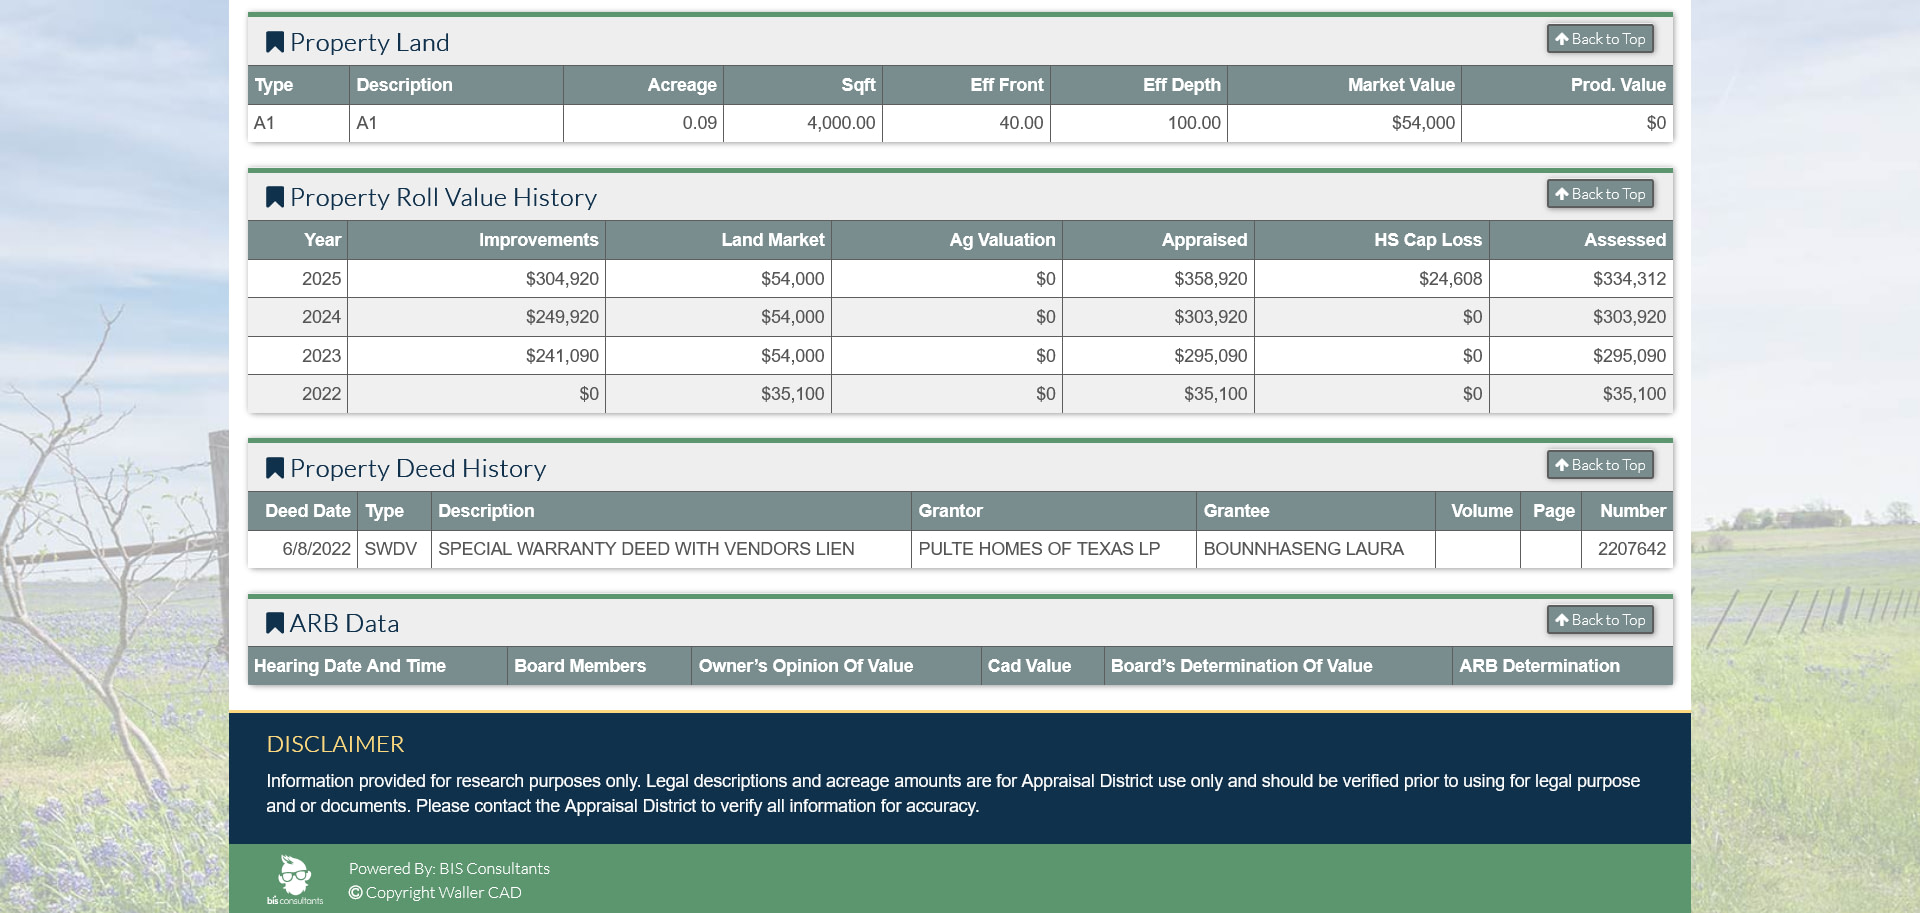Select the 0.09 acreage cell
The height and width of the screenshot is (913, 1920).
point(643,123)
